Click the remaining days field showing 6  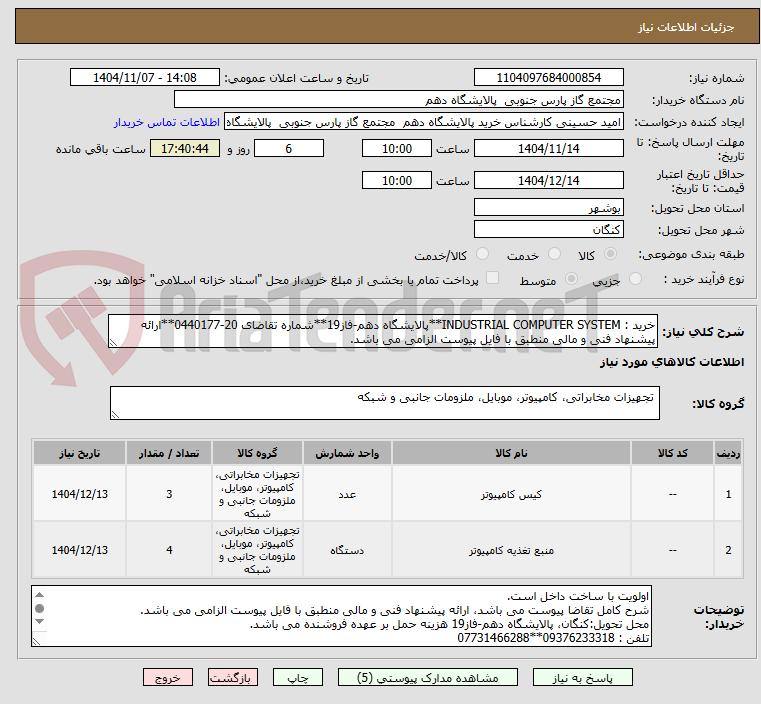tap(289, 148)
